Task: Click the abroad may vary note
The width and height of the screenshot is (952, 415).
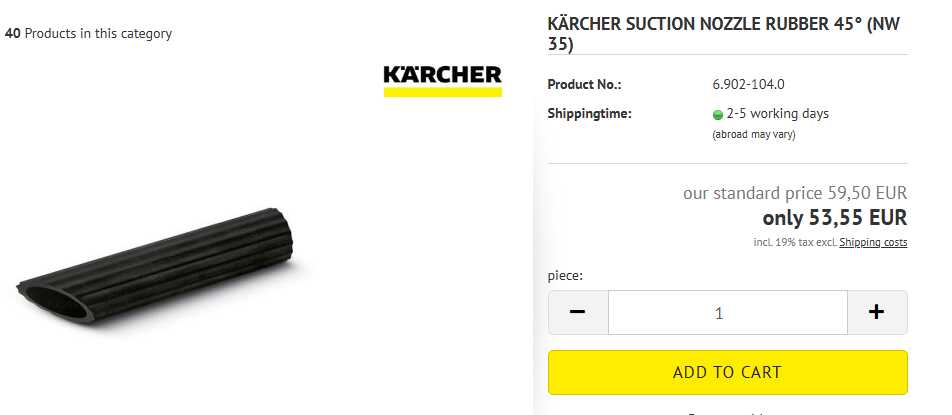Action: [753, 135]
